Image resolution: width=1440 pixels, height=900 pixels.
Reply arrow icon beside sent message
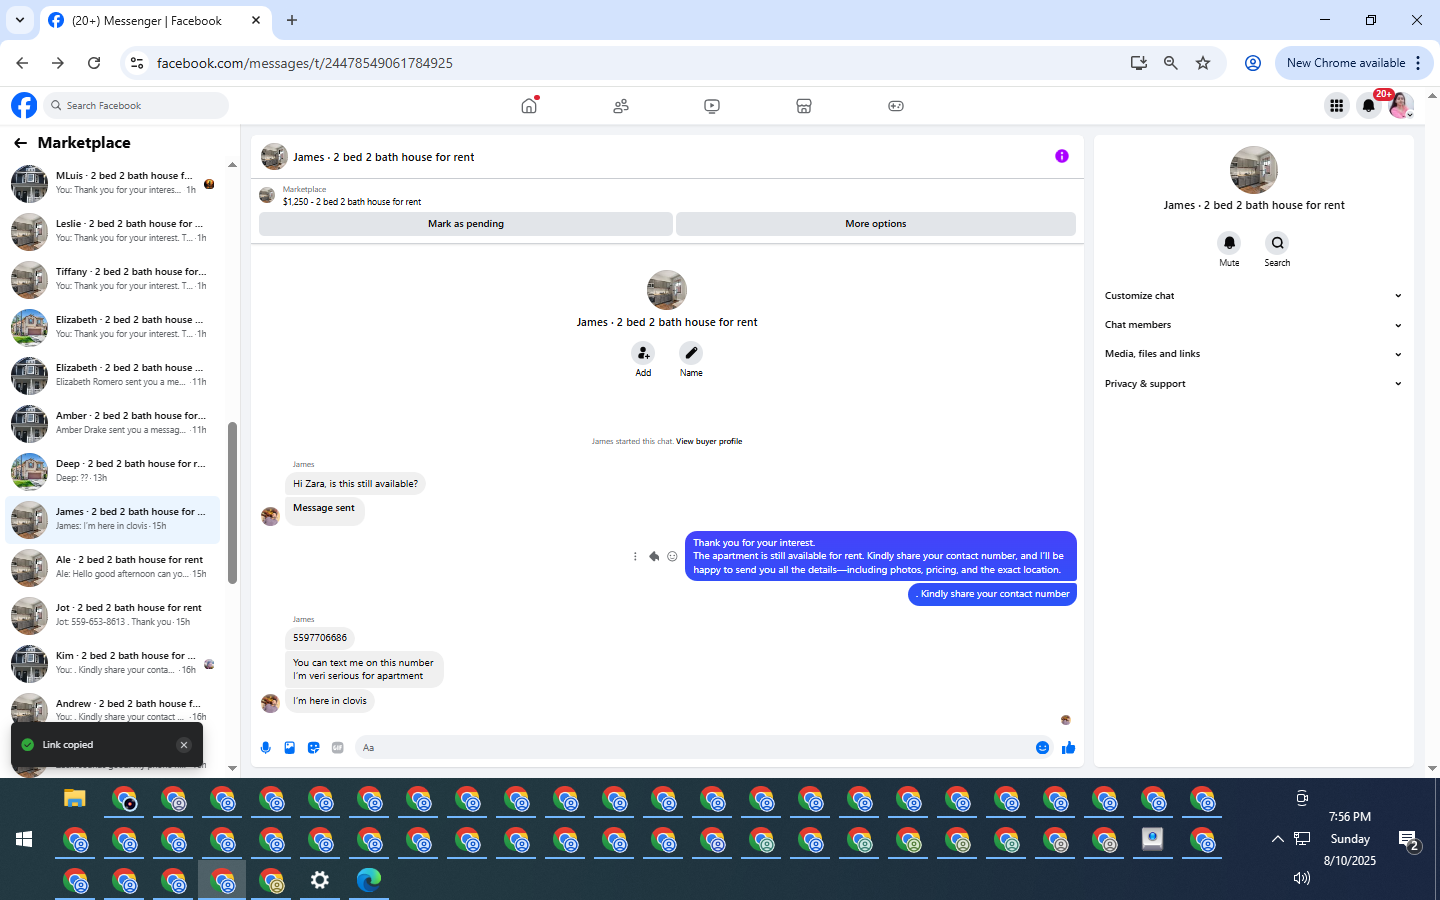coord(654,556)
